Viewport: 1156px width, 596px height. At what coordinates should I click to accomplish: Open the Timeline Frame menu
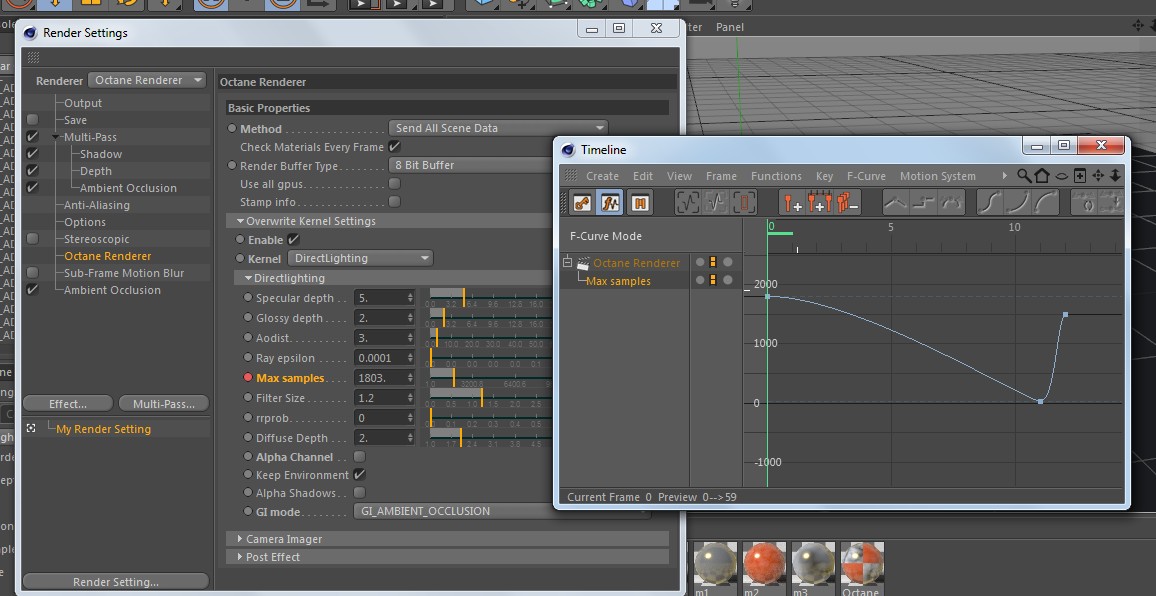coord(721,176)
